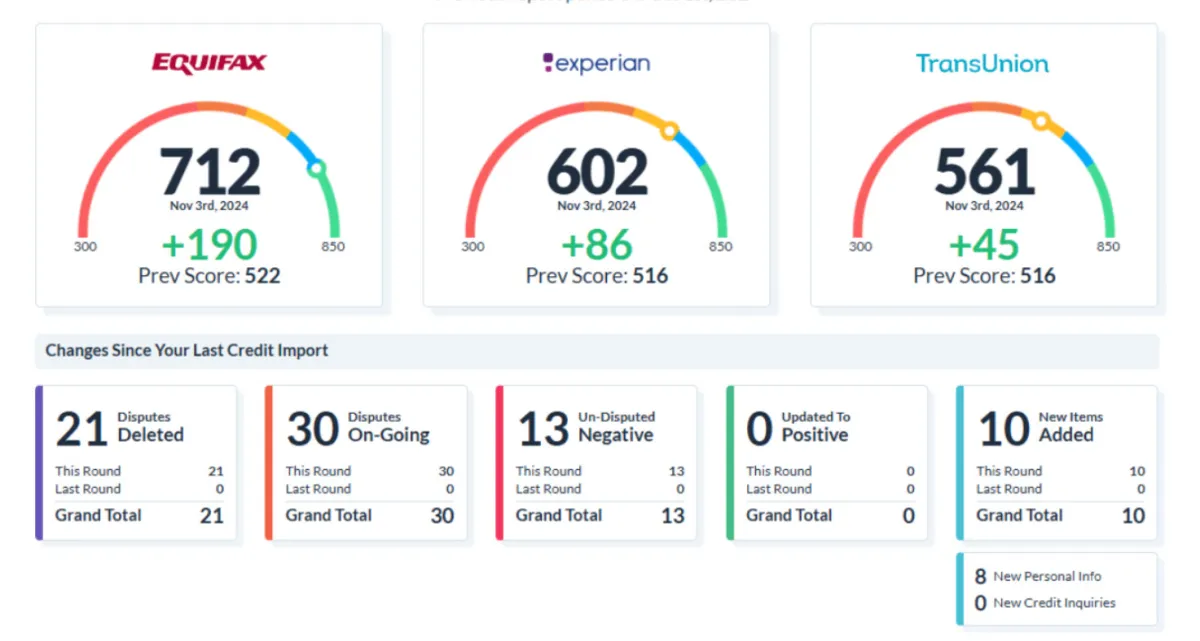
Task: Click 'Grand Total' row in Disputes Deleted card
Action: coord(139,516)
